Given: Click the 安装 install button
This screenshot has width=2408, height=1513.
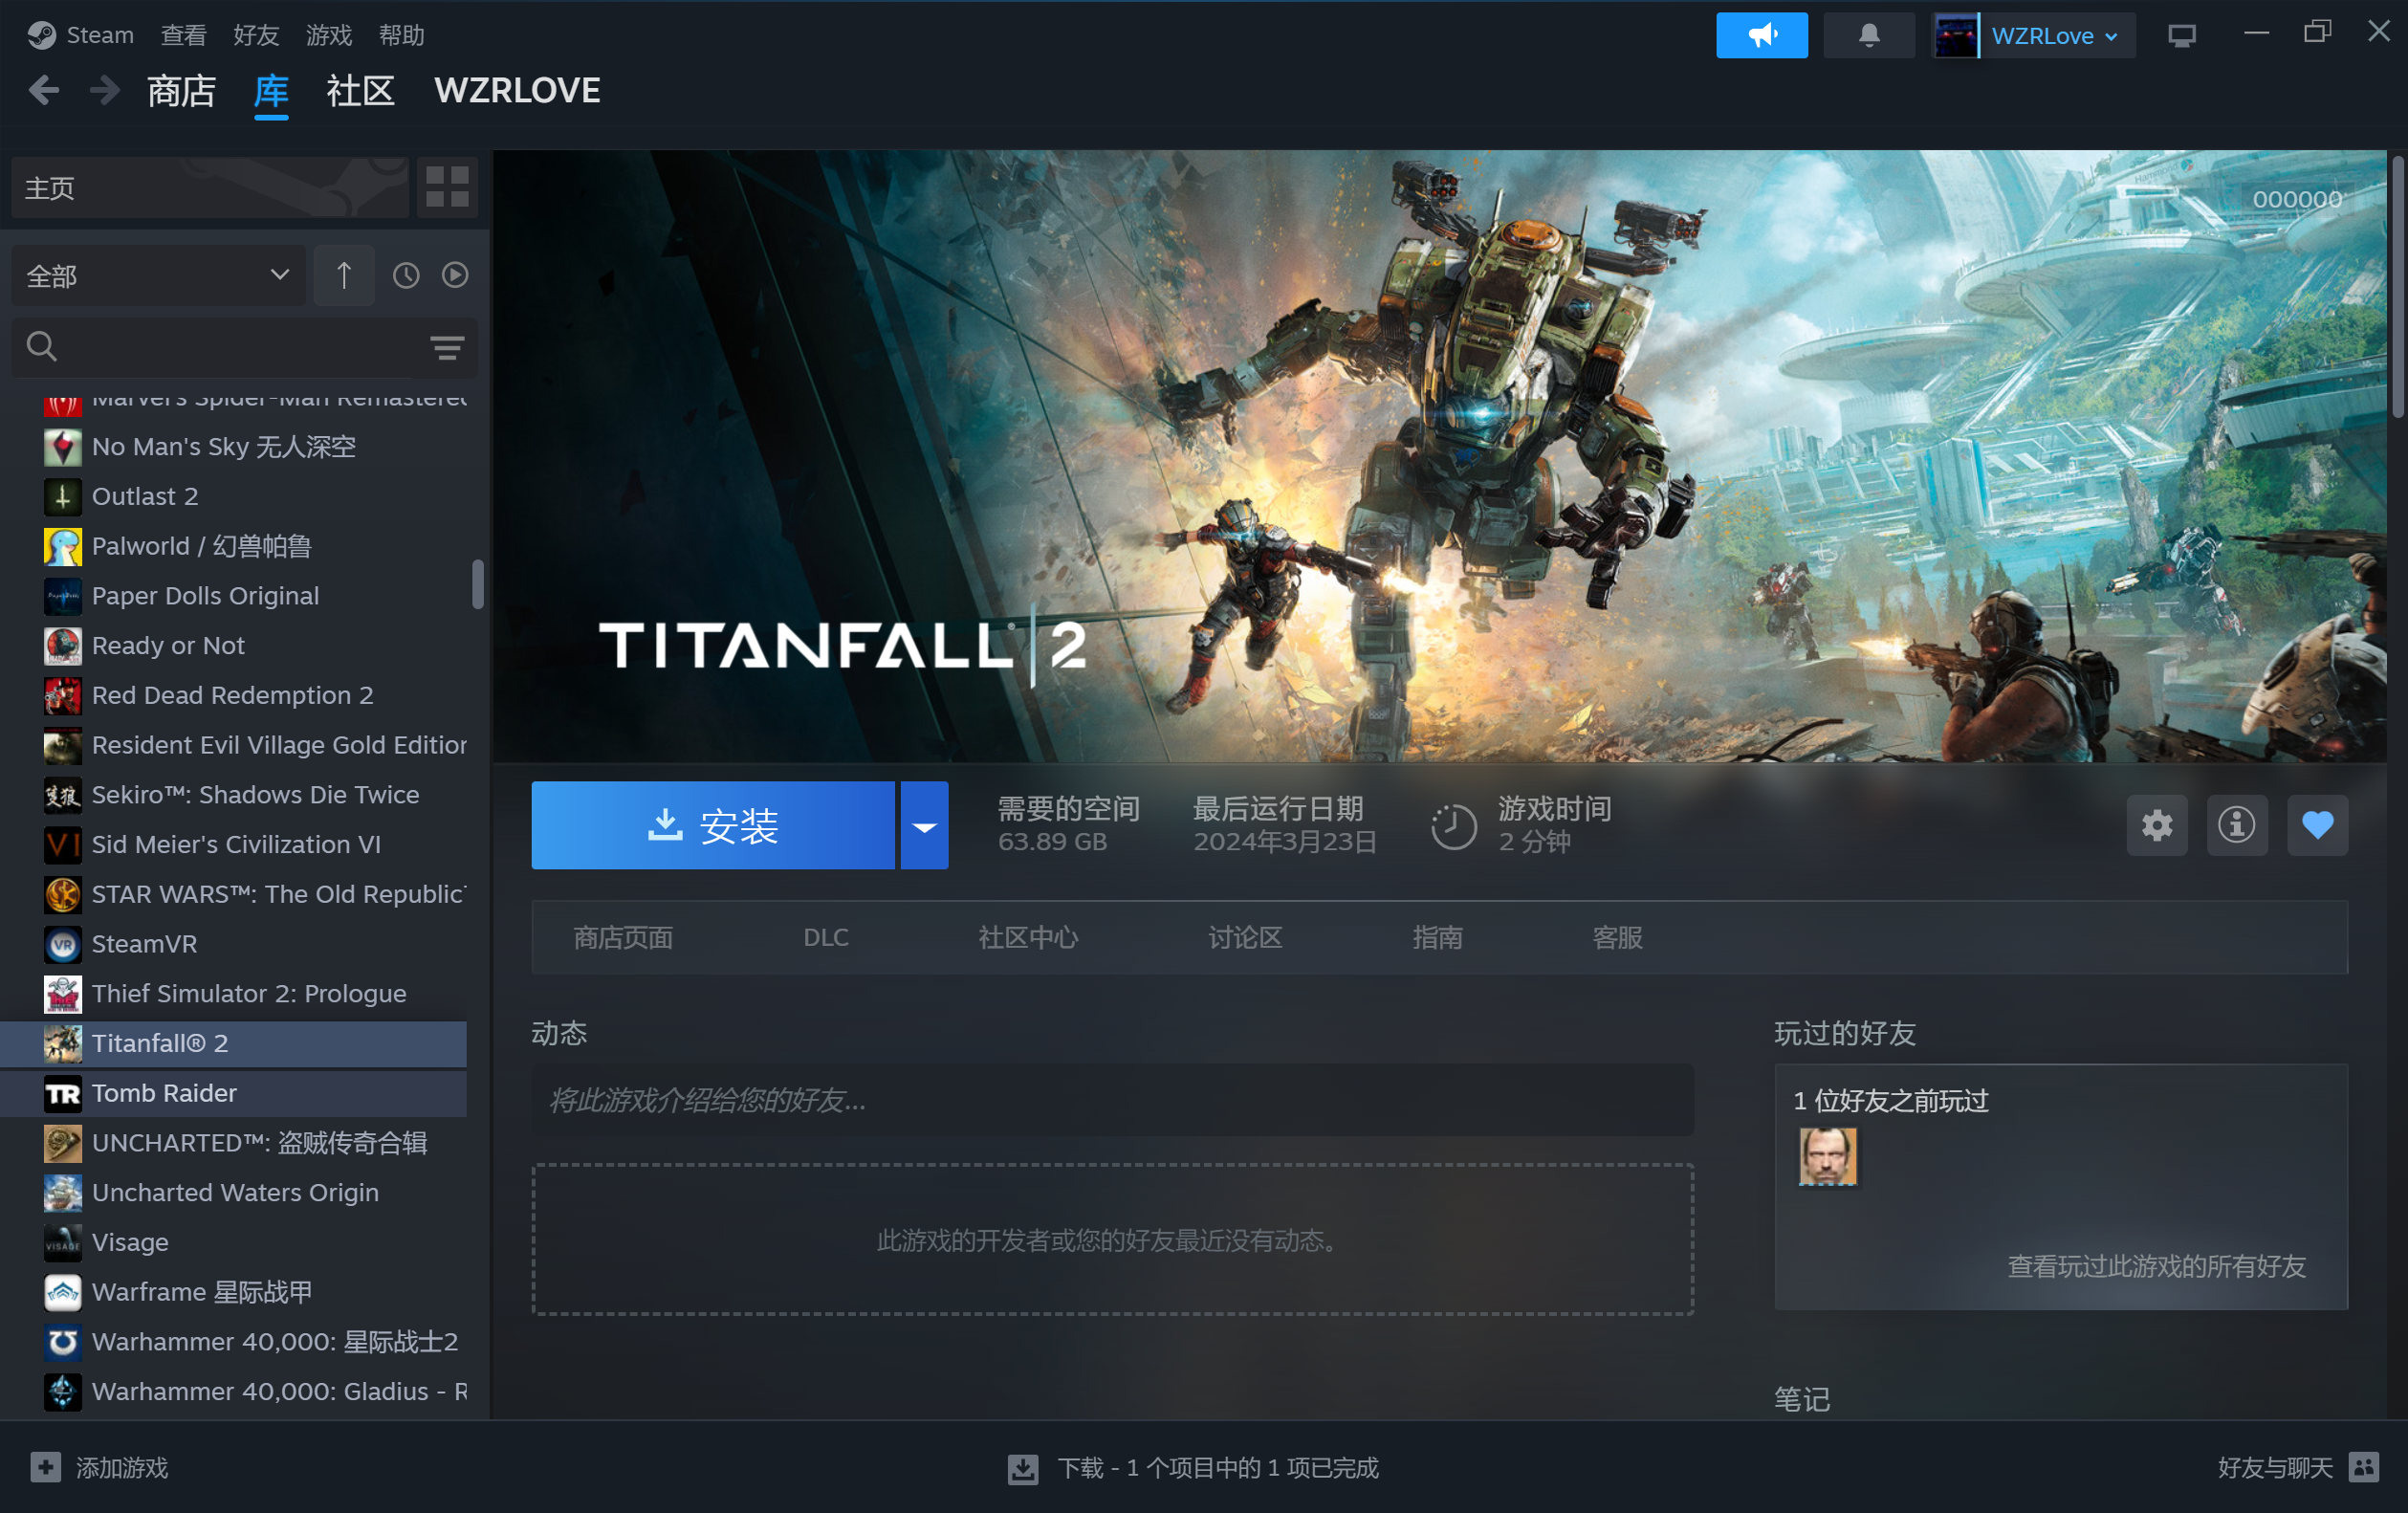Looking at the screenshot, I should tap(712, 826).
